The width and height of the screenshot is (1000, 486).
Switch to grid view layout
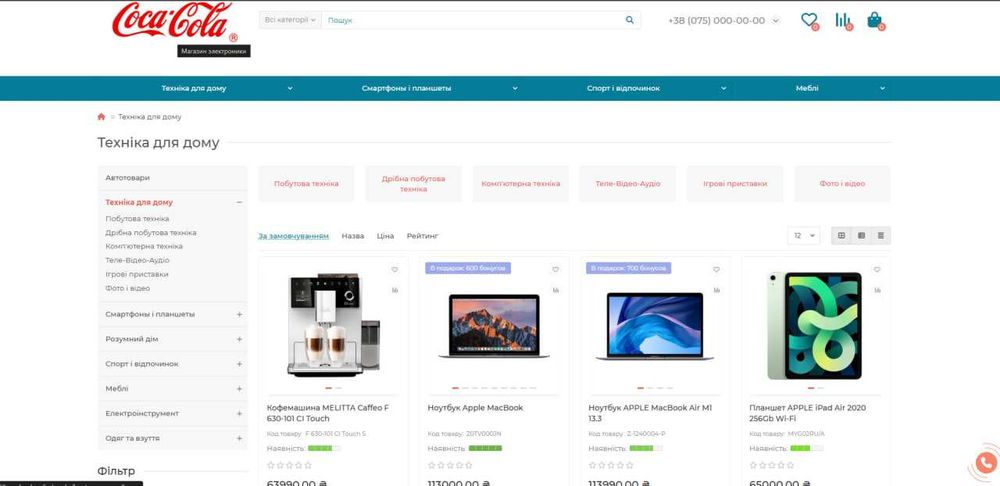coord(841,235)
